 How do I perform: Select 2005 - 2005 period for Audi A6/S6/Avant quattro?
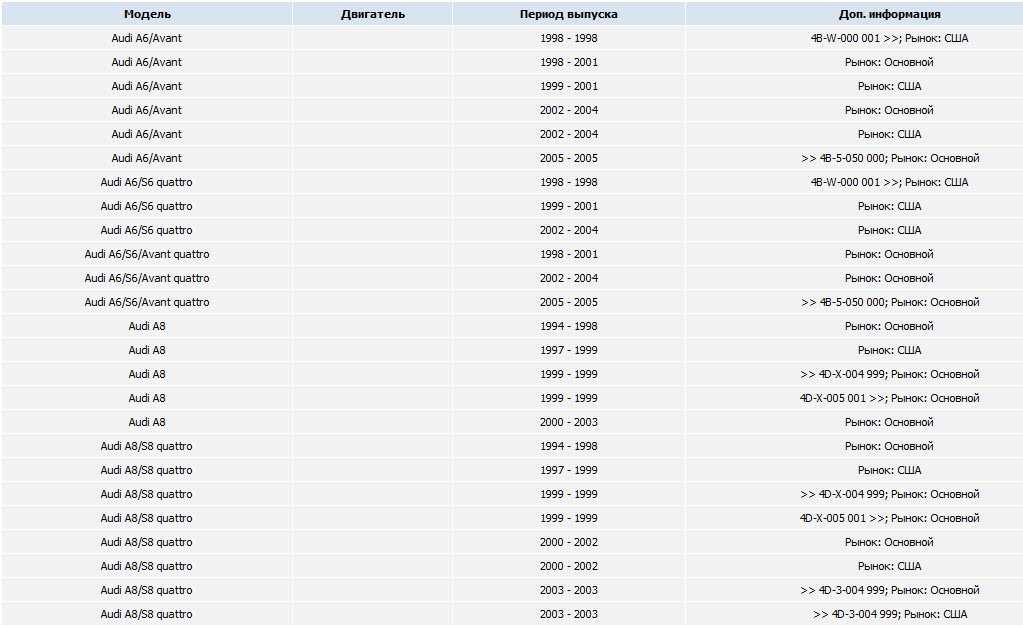568,302
